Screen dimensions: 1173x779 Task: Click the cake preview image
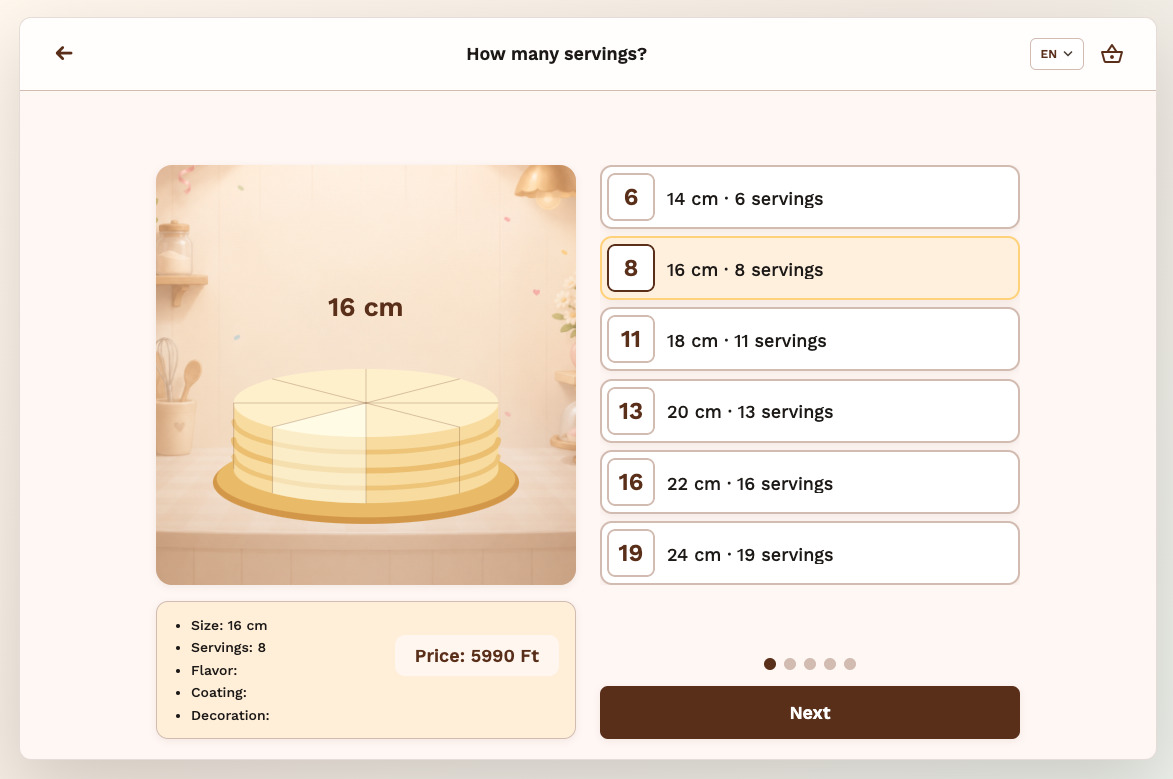tap(366, 375)
